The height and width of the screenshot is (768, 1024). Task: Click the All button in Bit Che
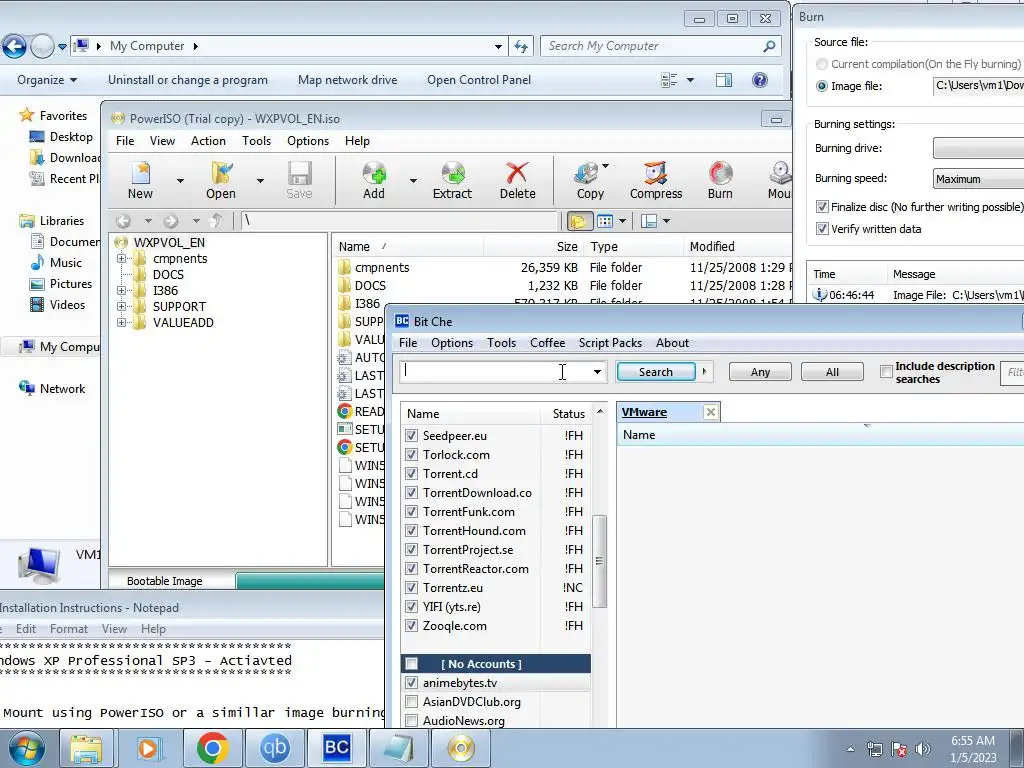832,372
